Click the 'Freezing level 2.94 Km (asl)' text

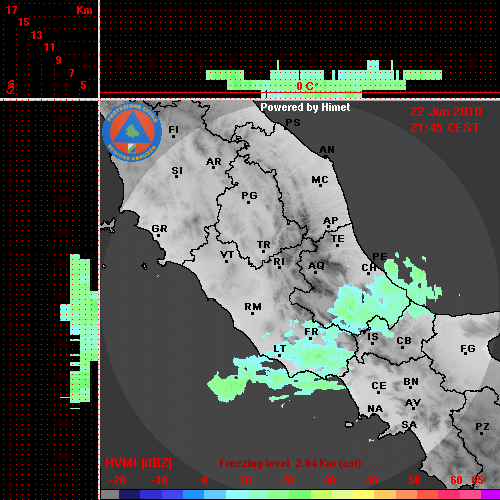tap(290, 463)
